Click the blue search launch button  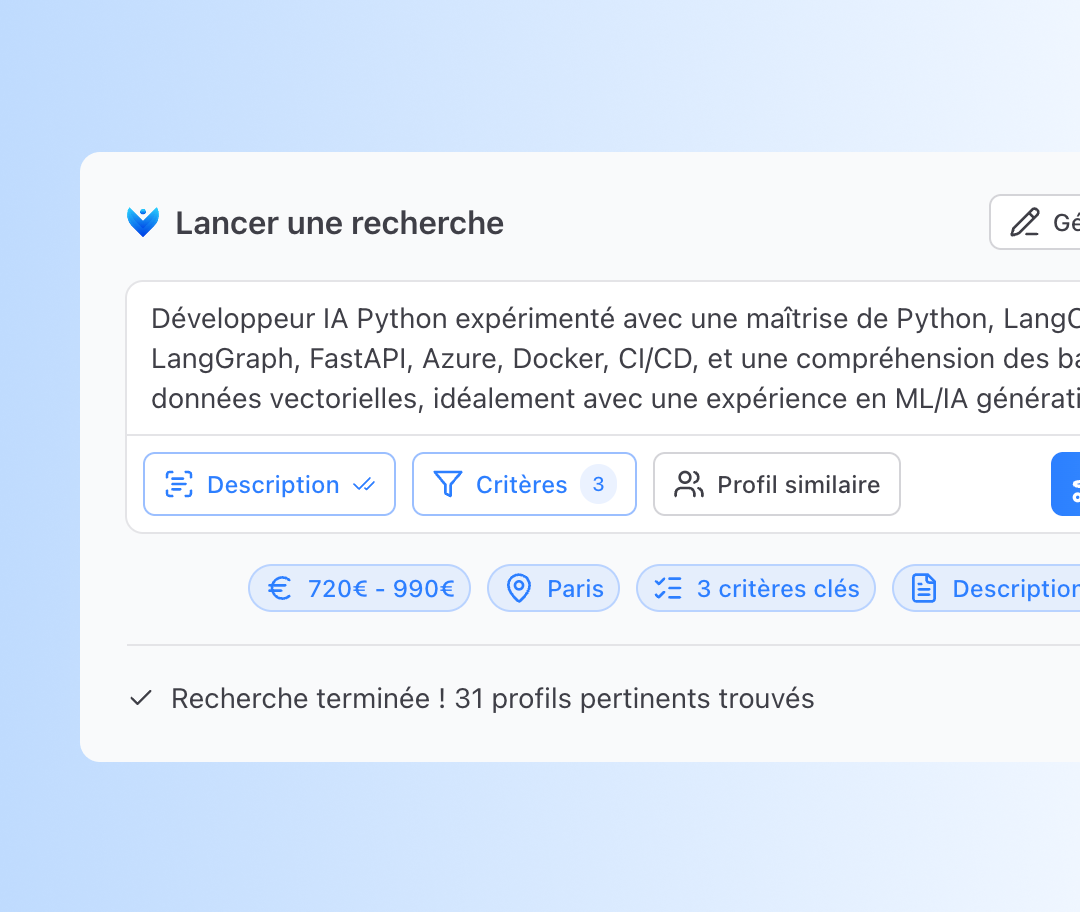pos(1068,485)
